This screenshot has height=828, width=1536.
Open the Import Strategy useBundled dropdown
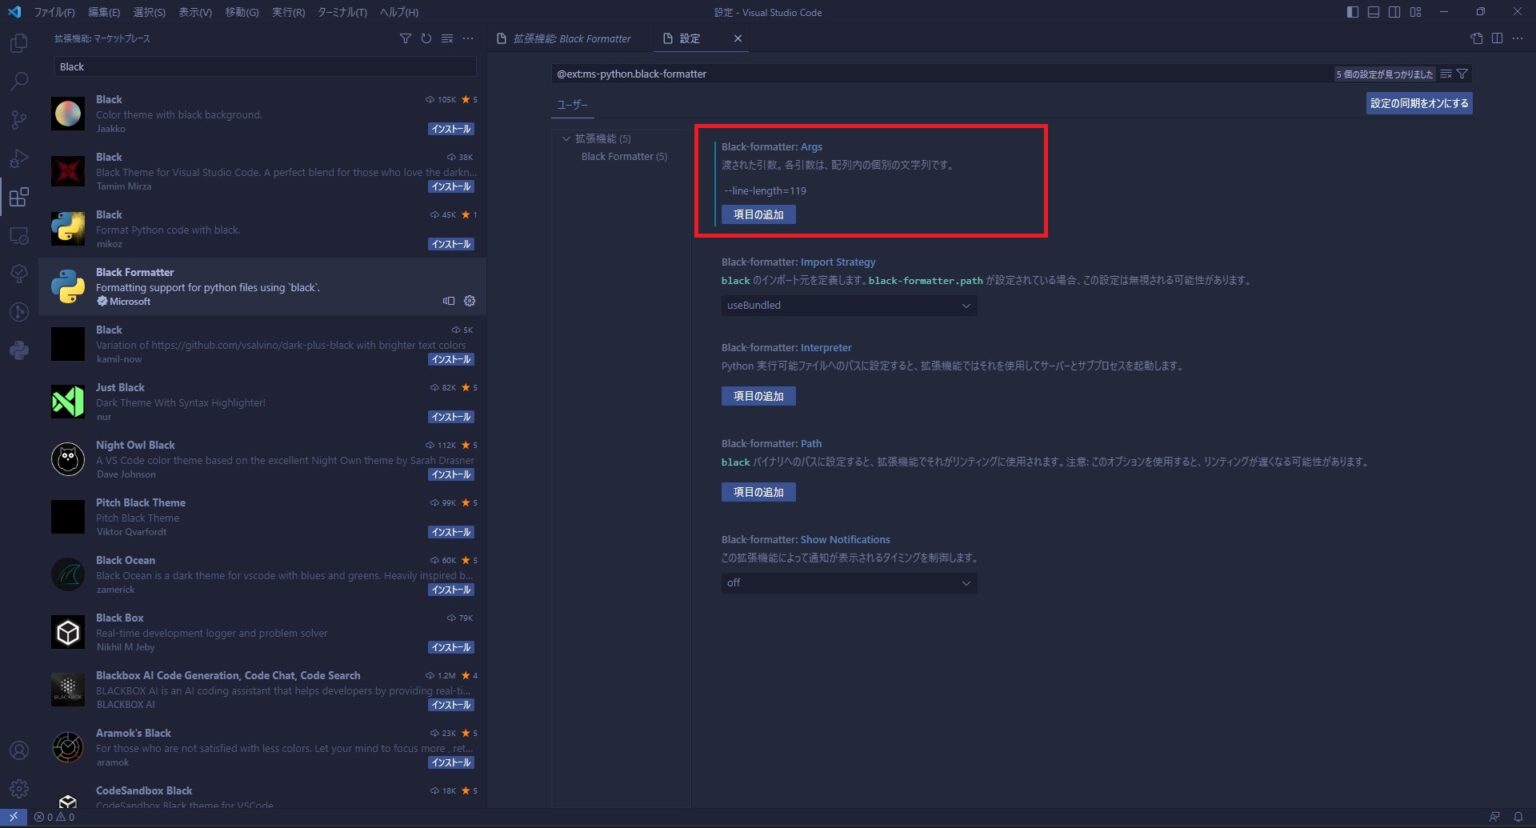tap(848, 305)
